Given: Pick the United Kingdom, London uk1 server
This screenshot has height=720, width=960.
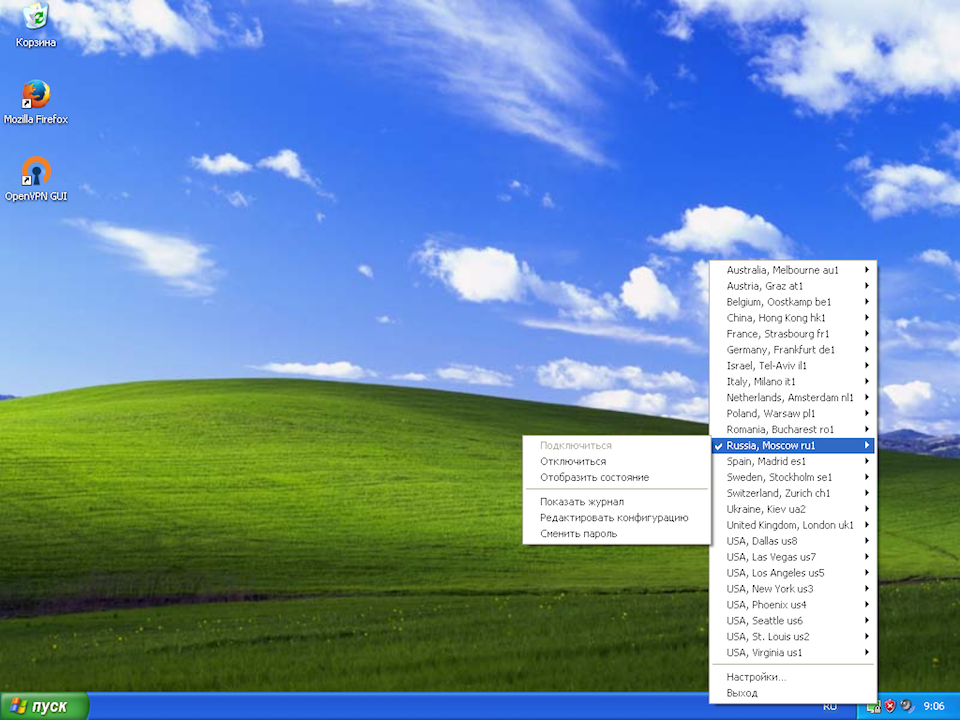Looking at the screenshot, I should [x=793, y=525].
